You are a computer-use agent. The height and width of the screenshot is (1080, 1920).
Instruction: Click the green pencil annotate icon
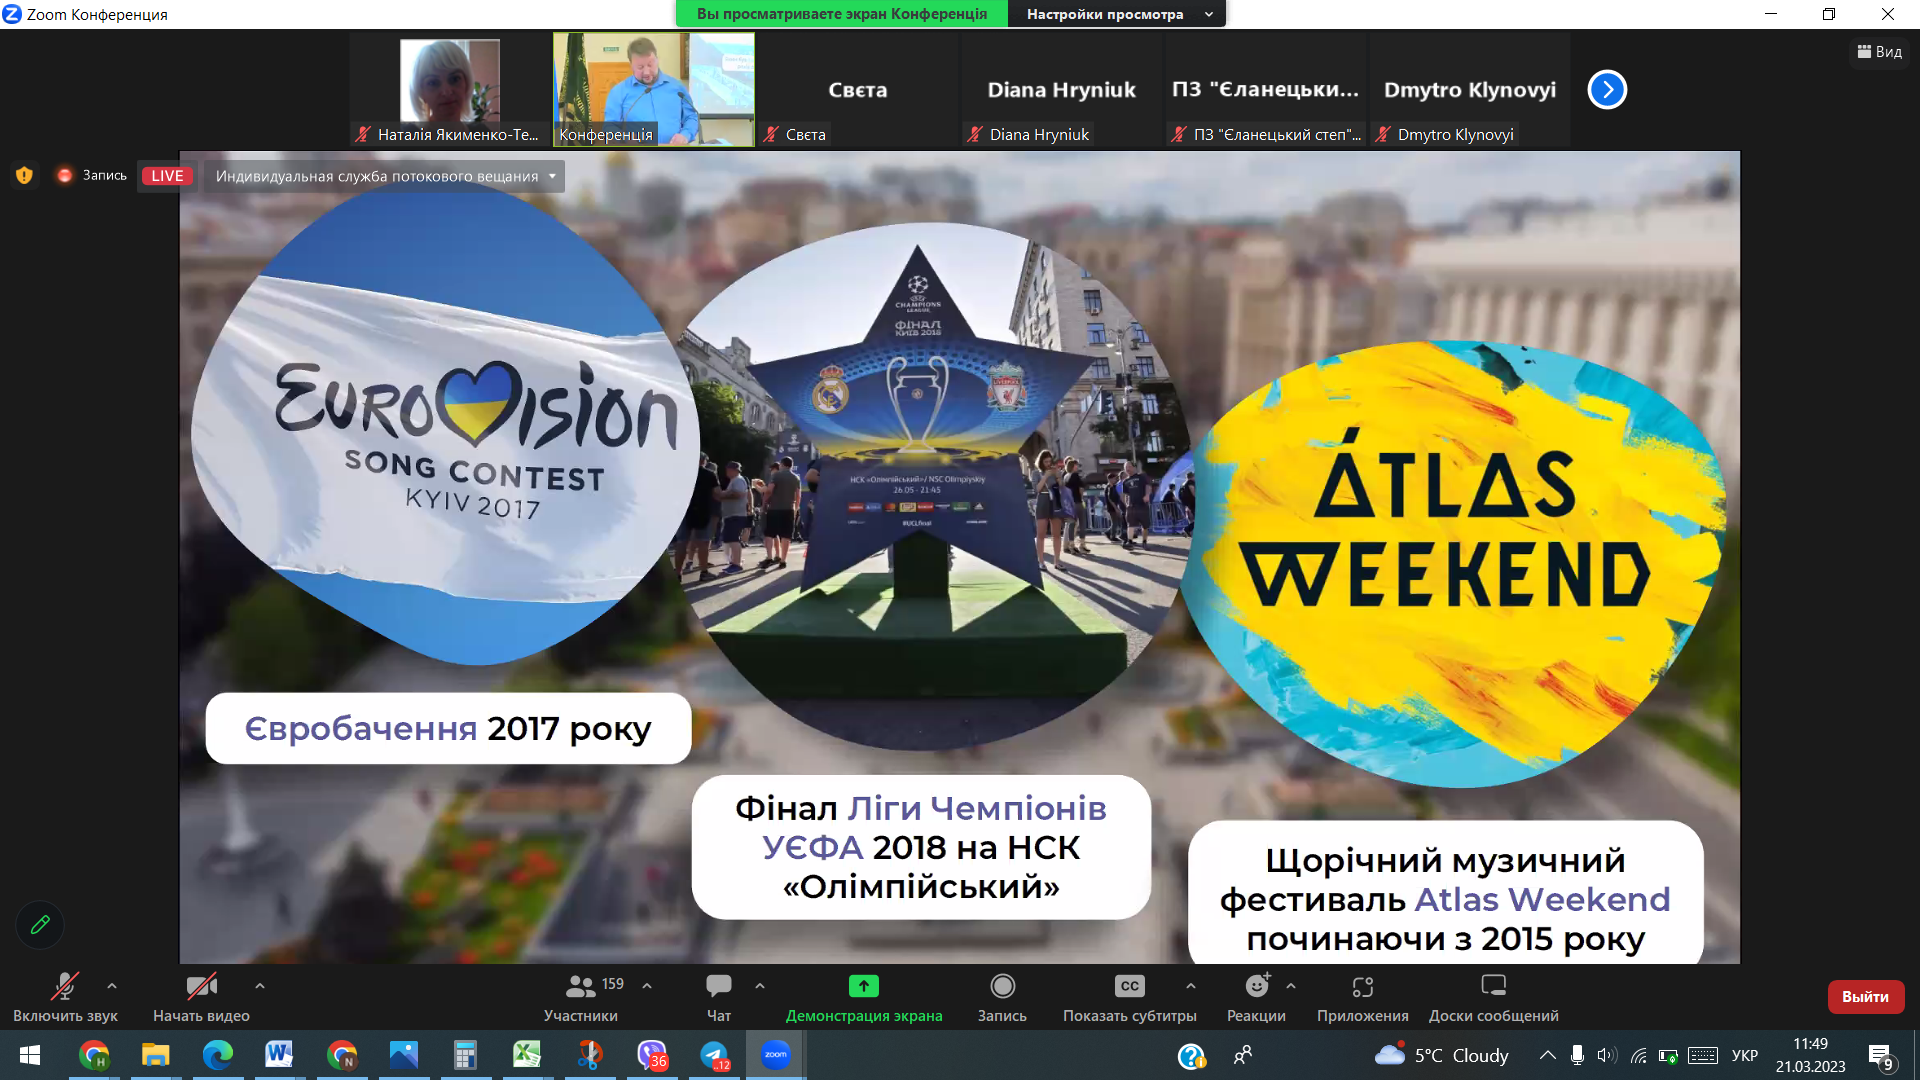40,925
